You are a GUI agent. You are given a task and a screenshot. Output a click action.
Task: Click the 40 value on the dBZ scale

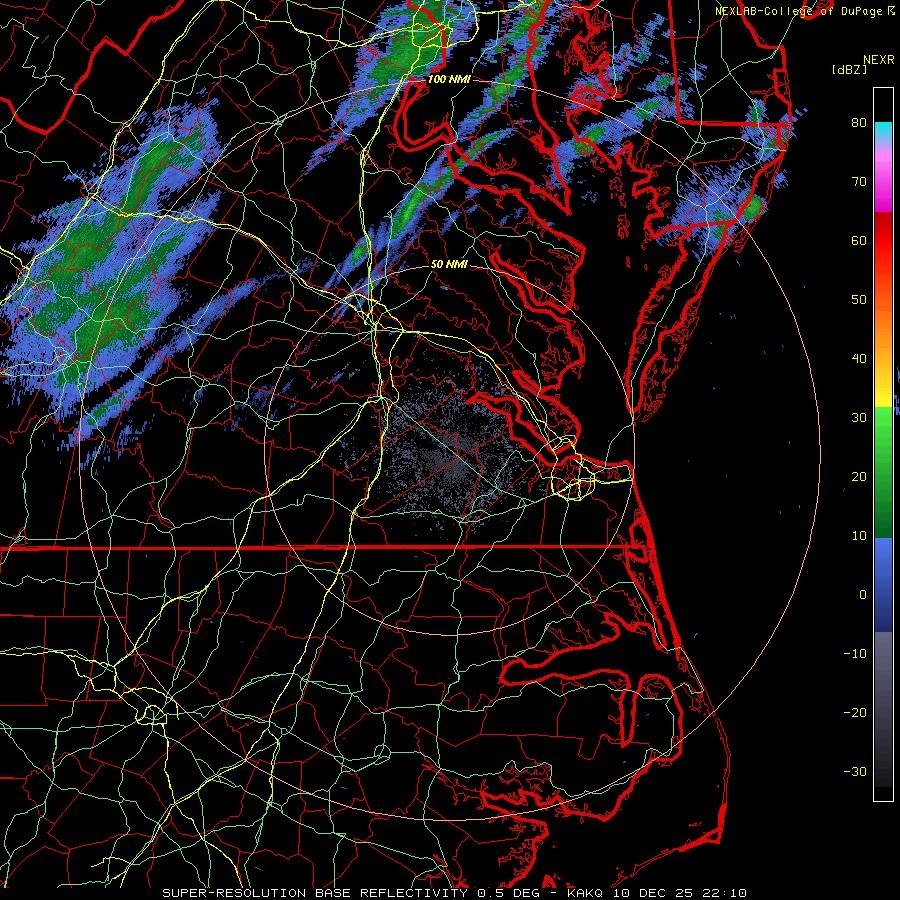859,359
